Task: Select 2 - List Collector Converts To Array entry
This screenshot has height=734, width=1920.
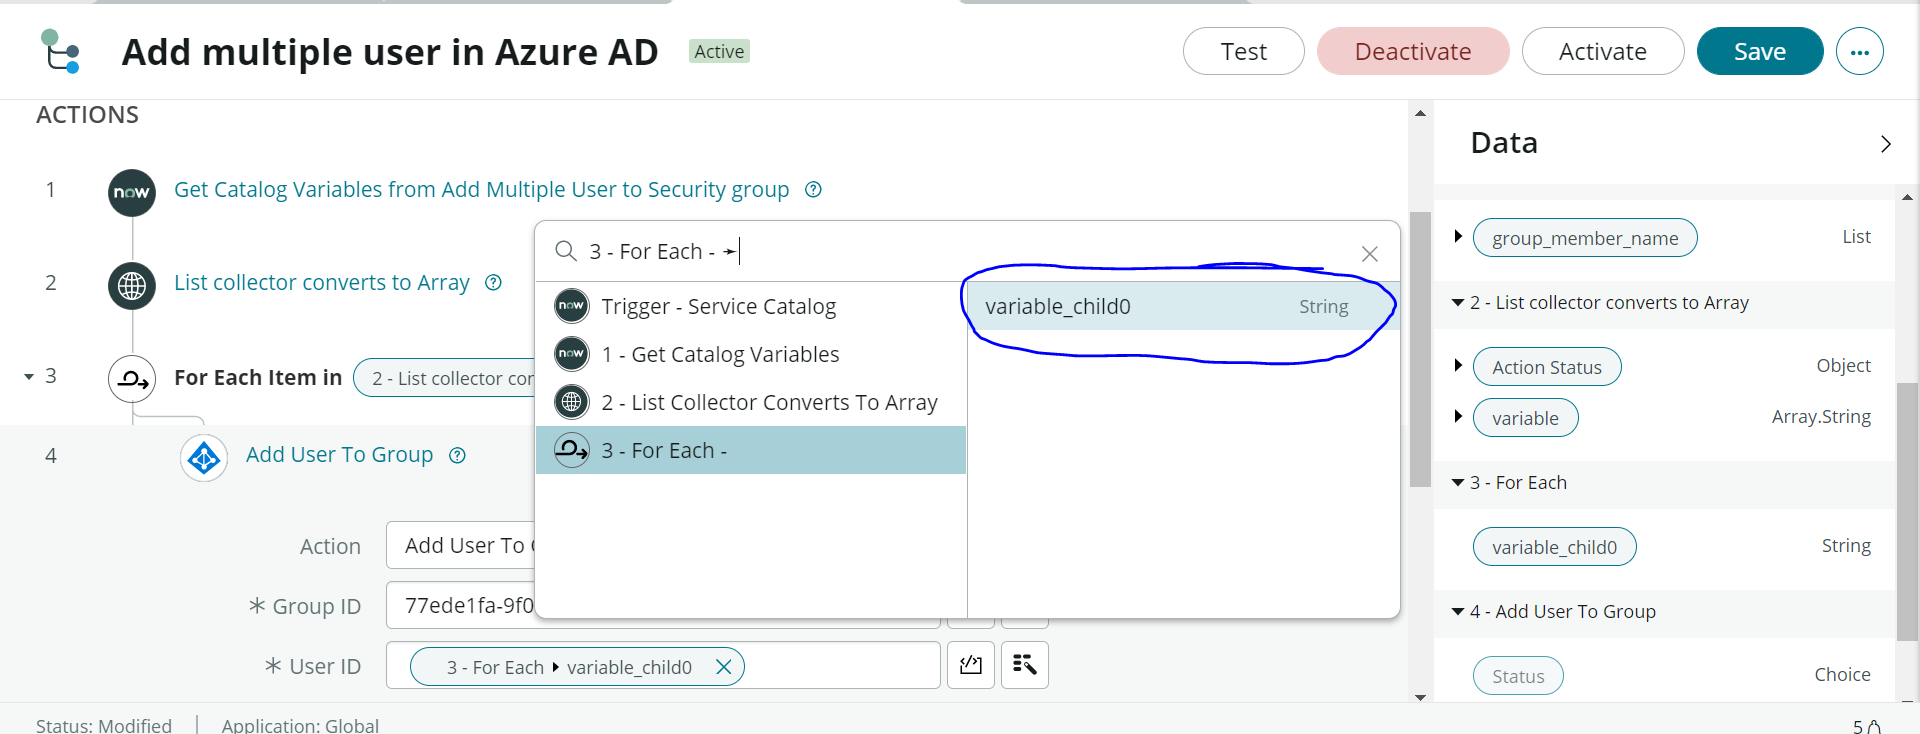Action: click(x=751, y=402)
